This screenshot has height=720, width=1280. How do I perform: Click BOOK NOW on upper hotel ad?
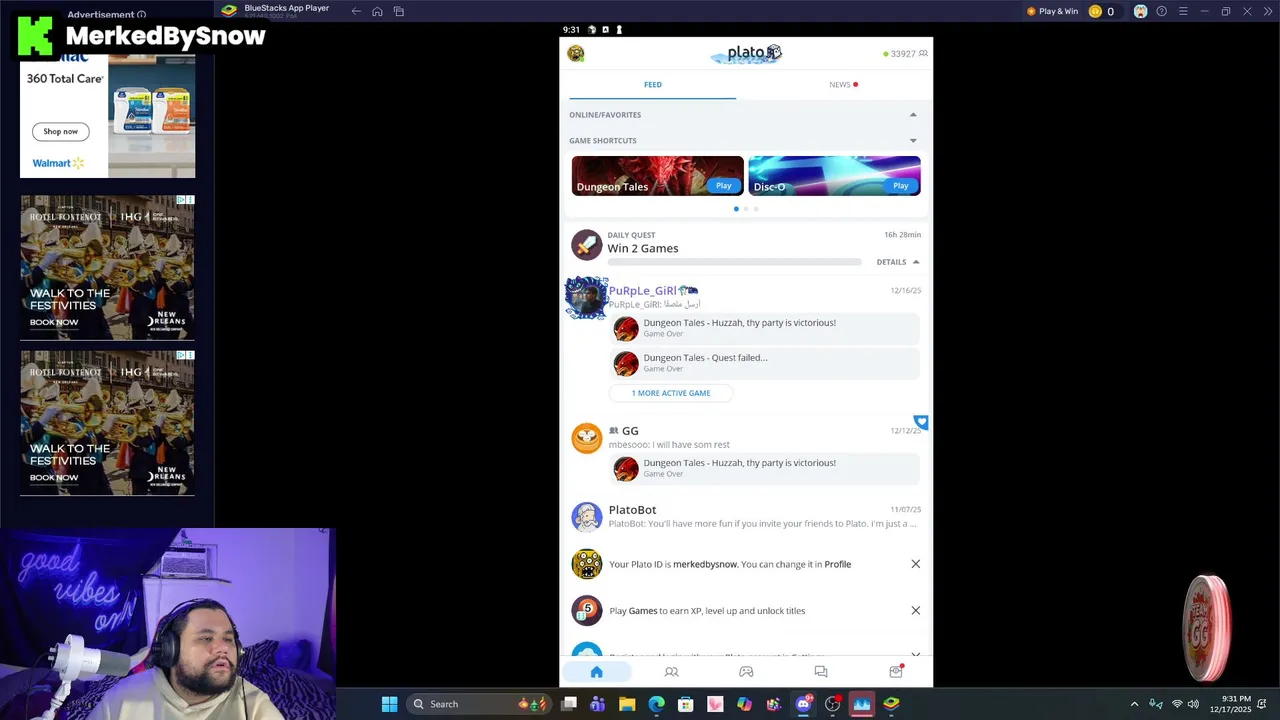[x=54, y=322]
